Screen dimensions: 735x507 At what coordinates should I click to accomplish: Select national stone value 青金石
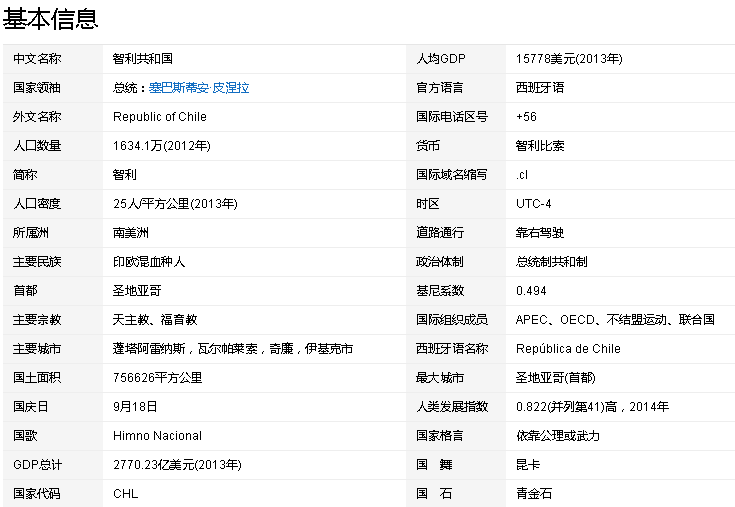(x=534, y=494)
